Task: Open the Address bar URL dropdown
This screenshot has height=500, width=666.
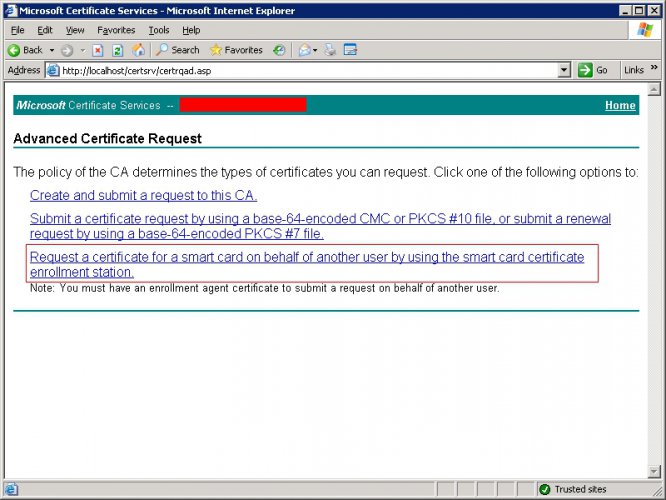Action: click(x=564, y=70)
